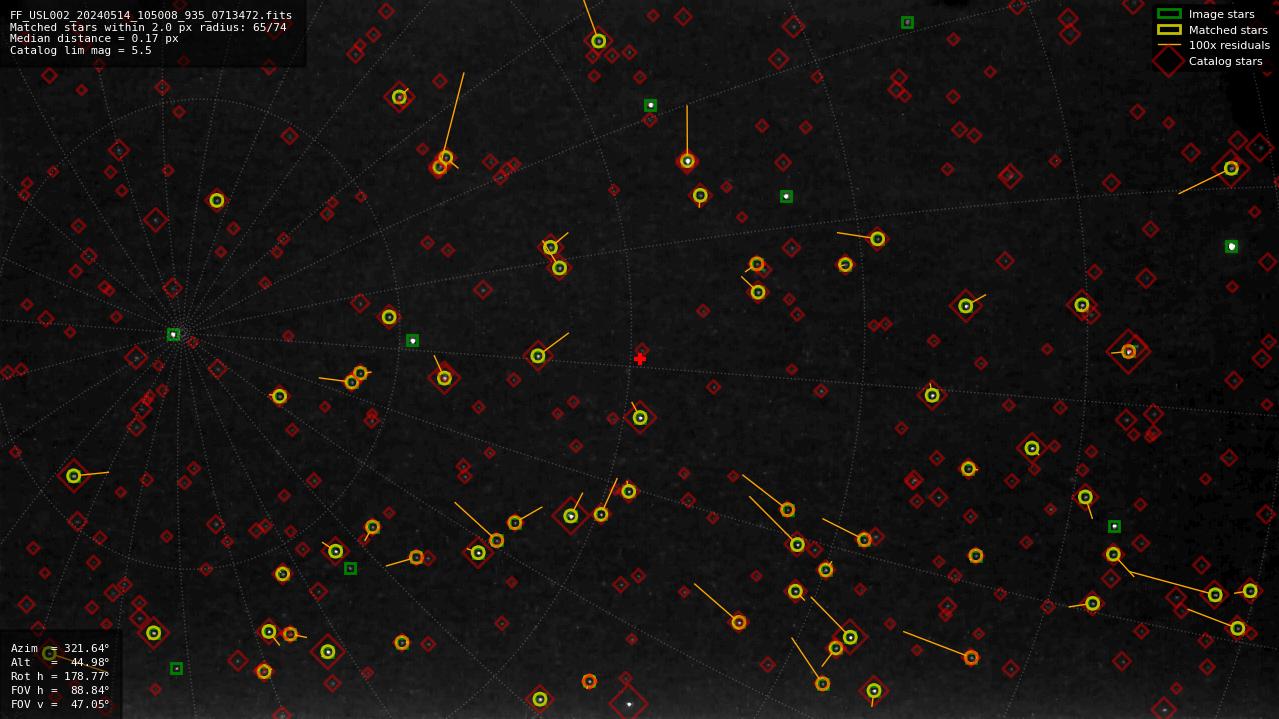The height and width of the screenshot is (719, 1279).
Task: Click the green Image stars legend square
Action: pyautogui.click(x=1169, y=14)
